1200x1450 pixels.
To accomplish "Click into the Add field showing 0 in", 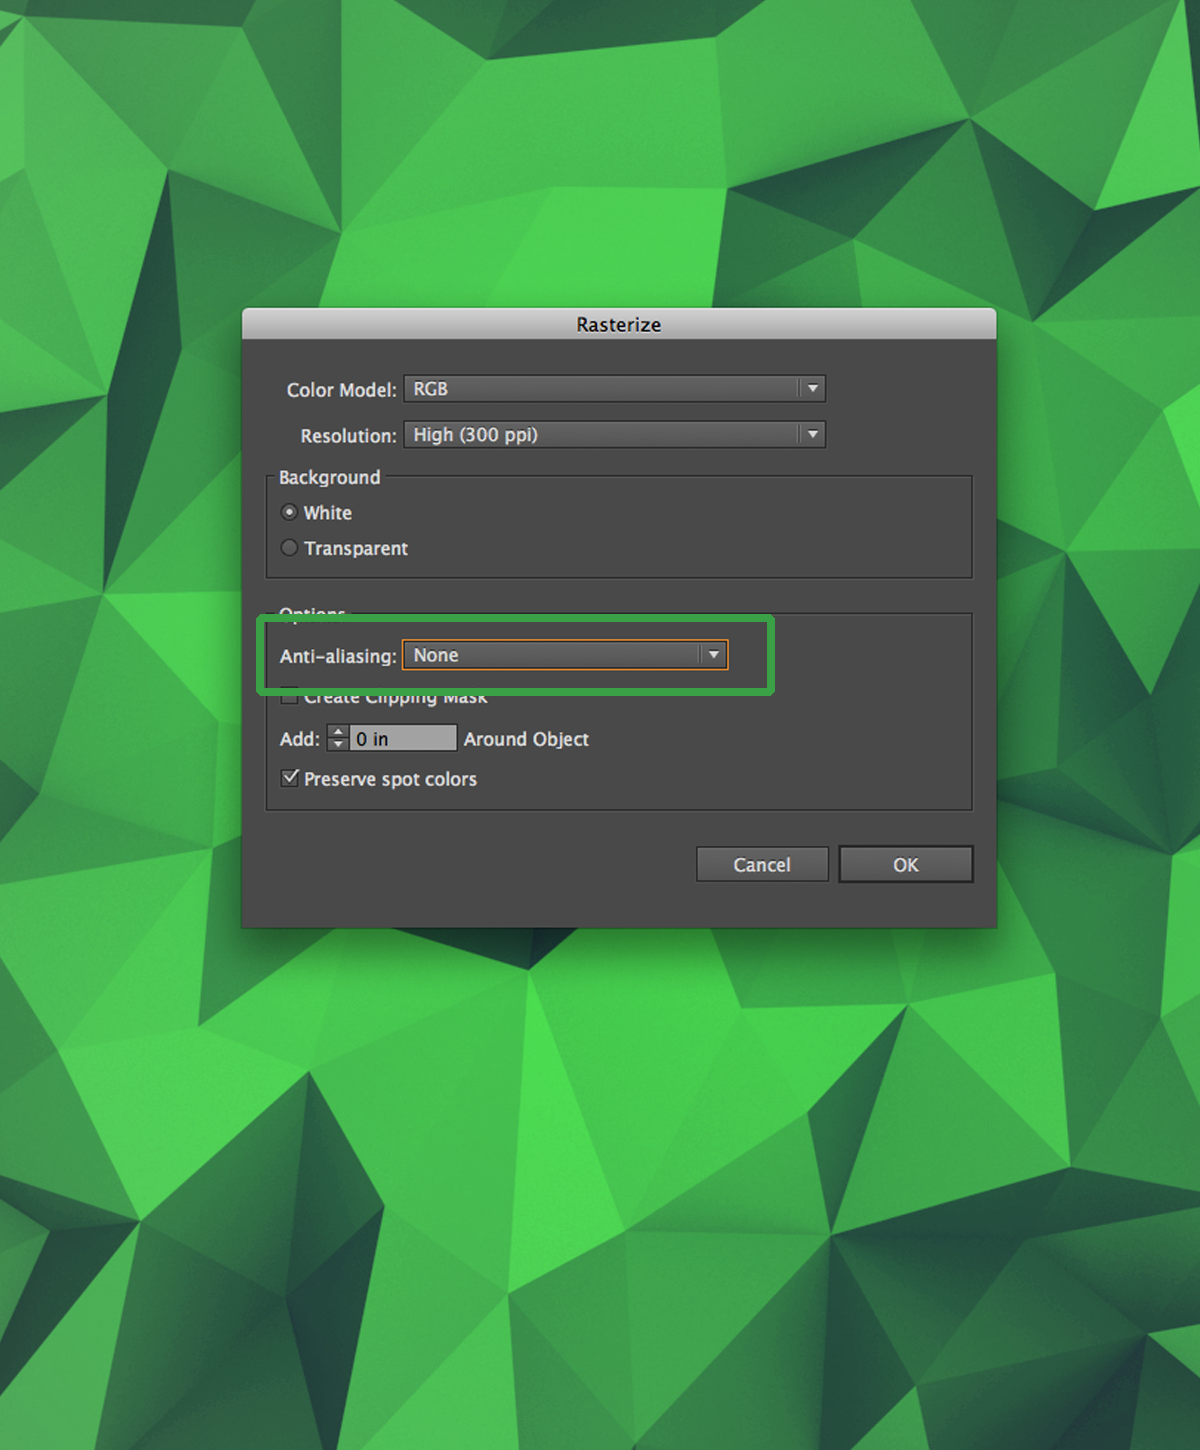I will tap(403, 739).
